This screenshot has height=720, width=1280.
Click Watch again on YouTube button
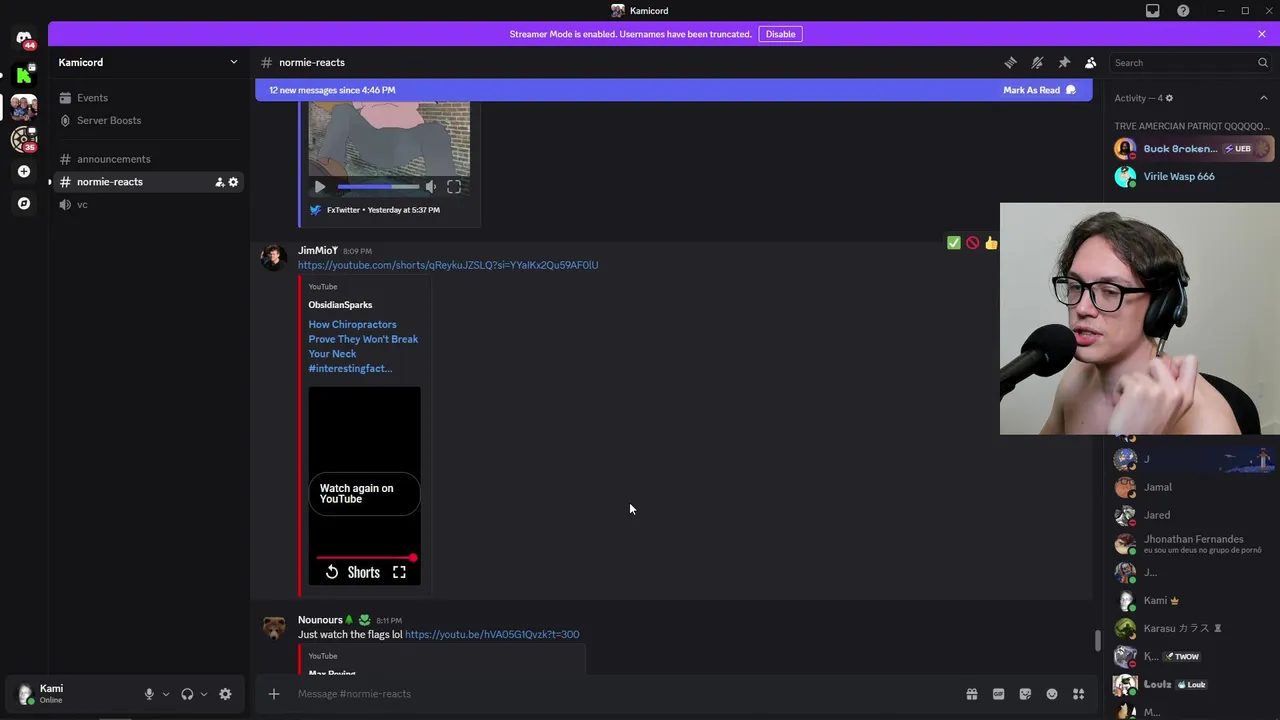[x=364, y=494]
